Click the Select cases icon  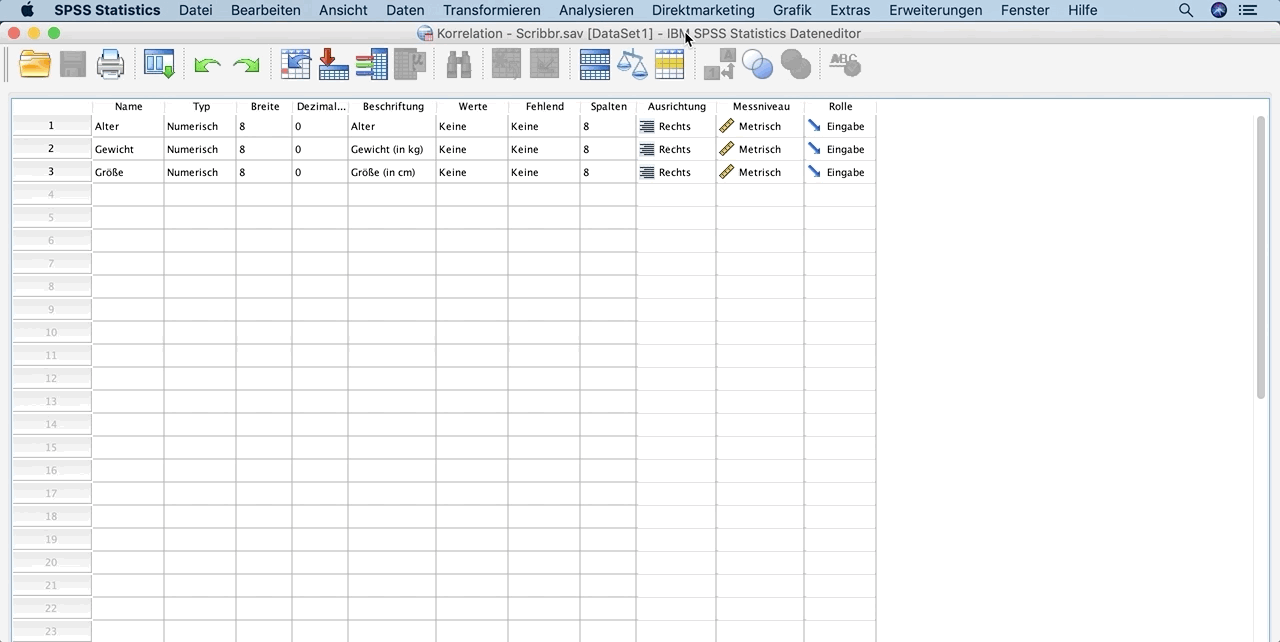coord(669,65)
